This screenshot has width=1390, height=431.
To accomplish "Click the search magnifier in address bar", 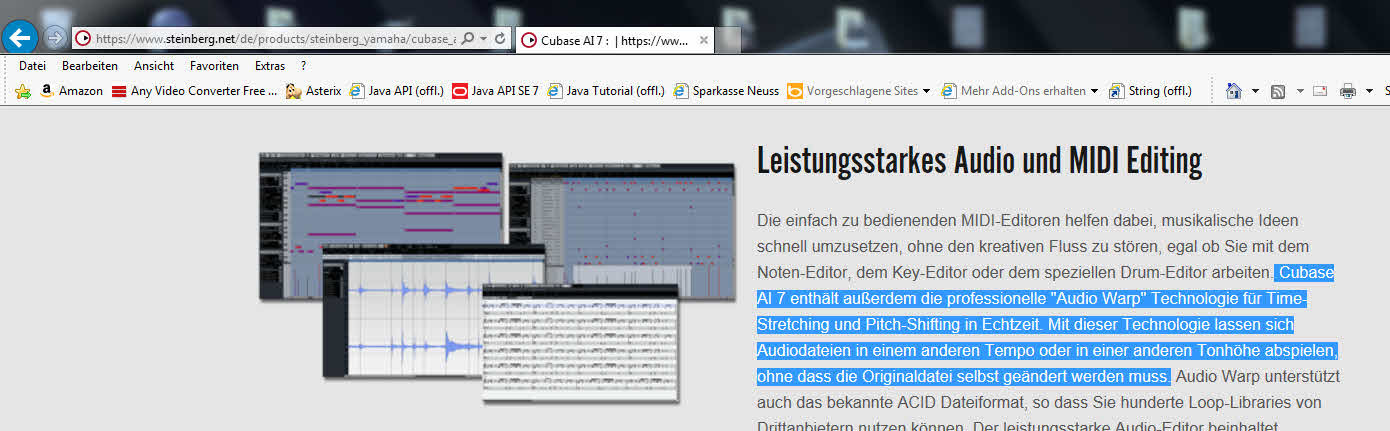I will 467,39.
